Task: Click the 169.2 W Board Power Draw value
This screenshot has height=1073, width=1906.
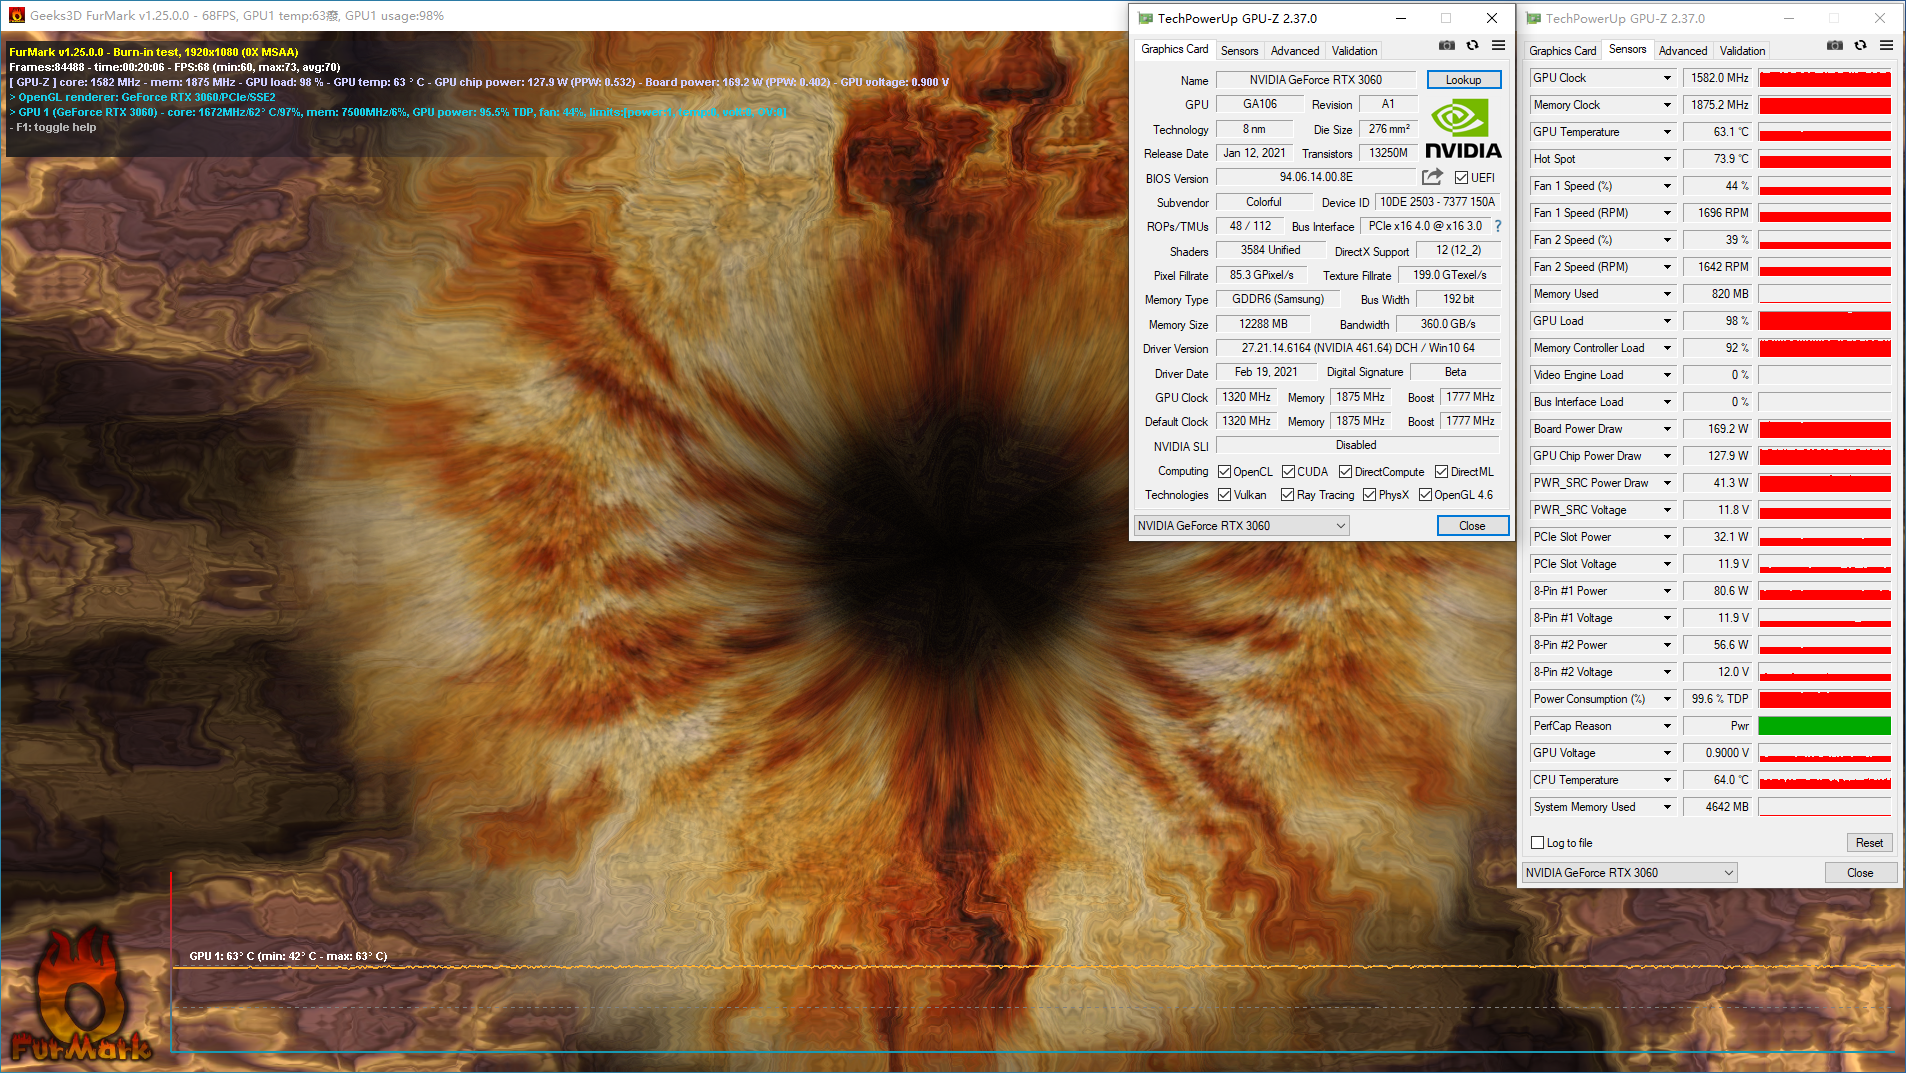Action: pos(1719,429)
